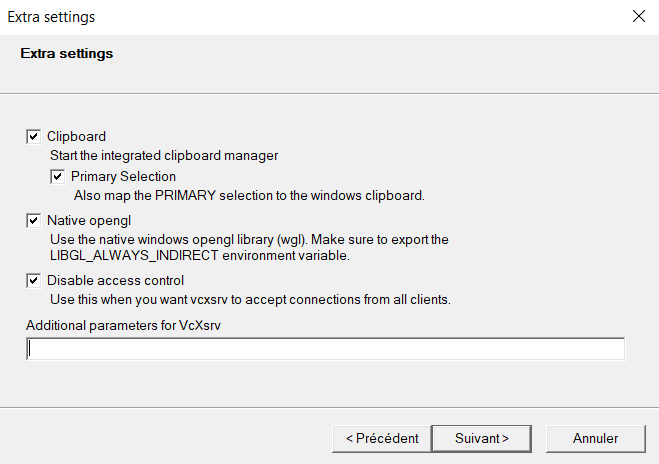
Task: Click the Suivant button
Action: tap(481, 438)
